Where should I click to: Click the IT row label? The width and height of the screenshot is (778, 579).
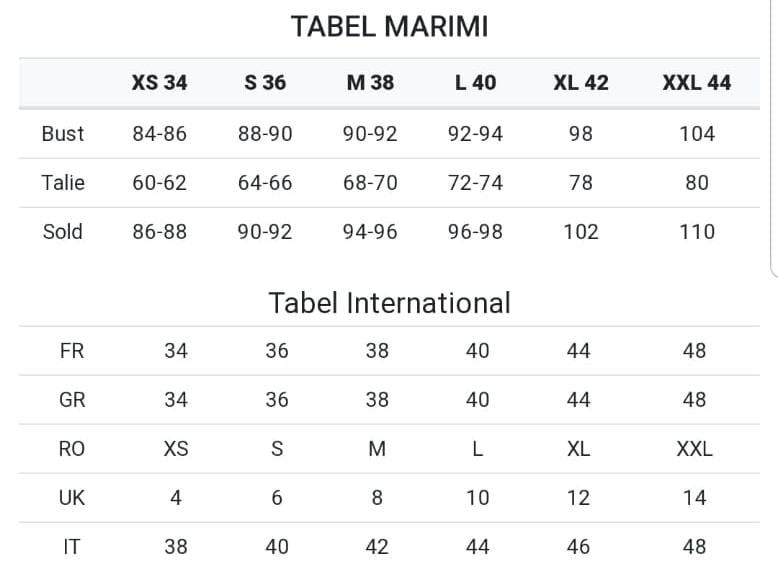tap(72, 547)
